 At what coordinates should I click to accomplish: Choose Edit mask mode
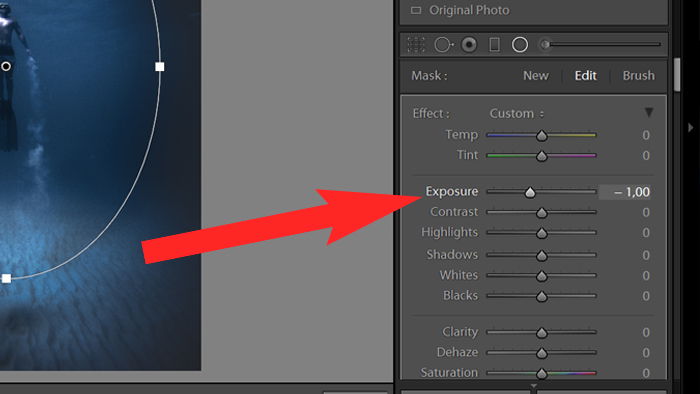click(x=585, y=75)
